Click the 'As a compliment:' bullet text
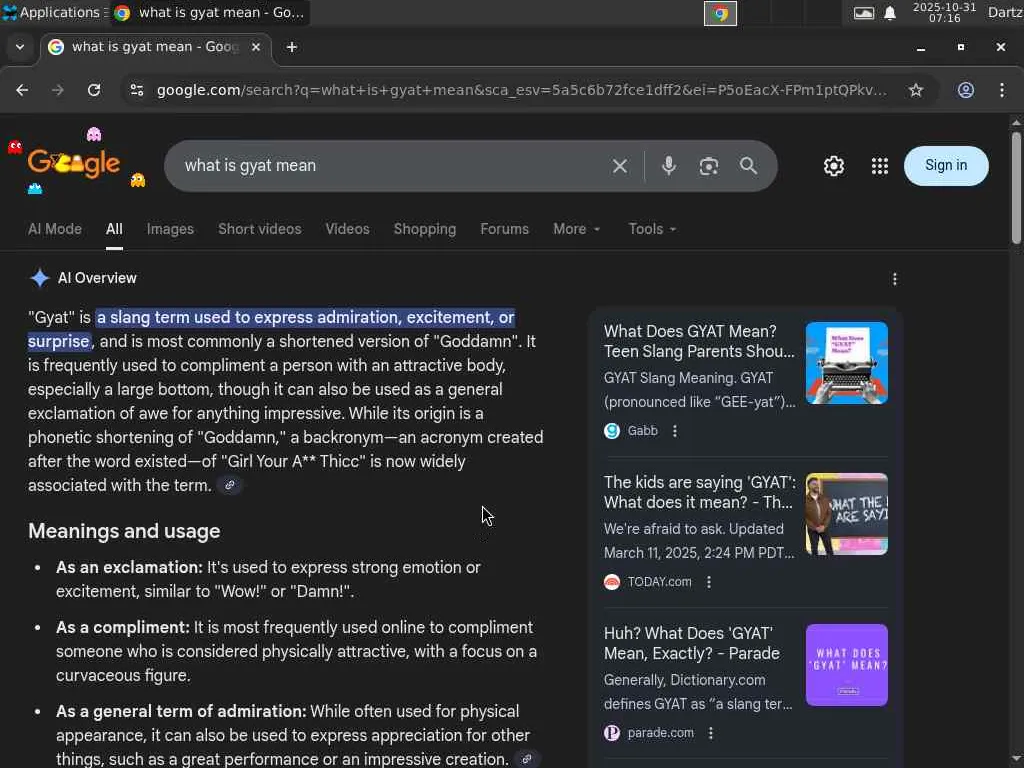 [123, 628]
